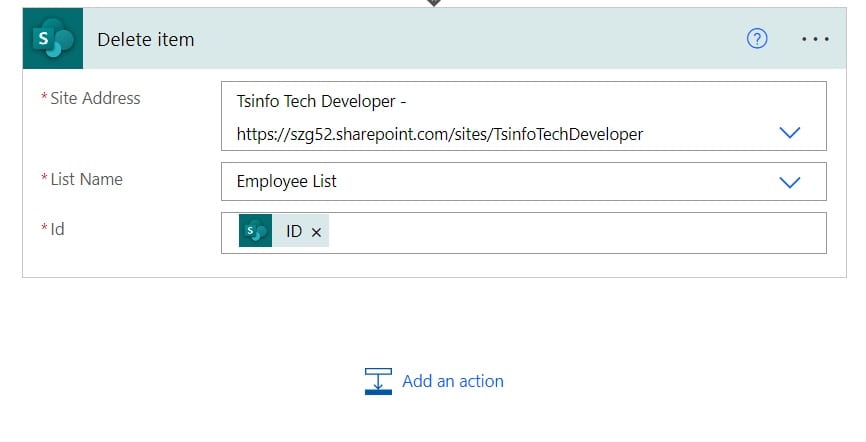Select the Employee List value field
Screen dimensions: 866x442
(524, 182)
